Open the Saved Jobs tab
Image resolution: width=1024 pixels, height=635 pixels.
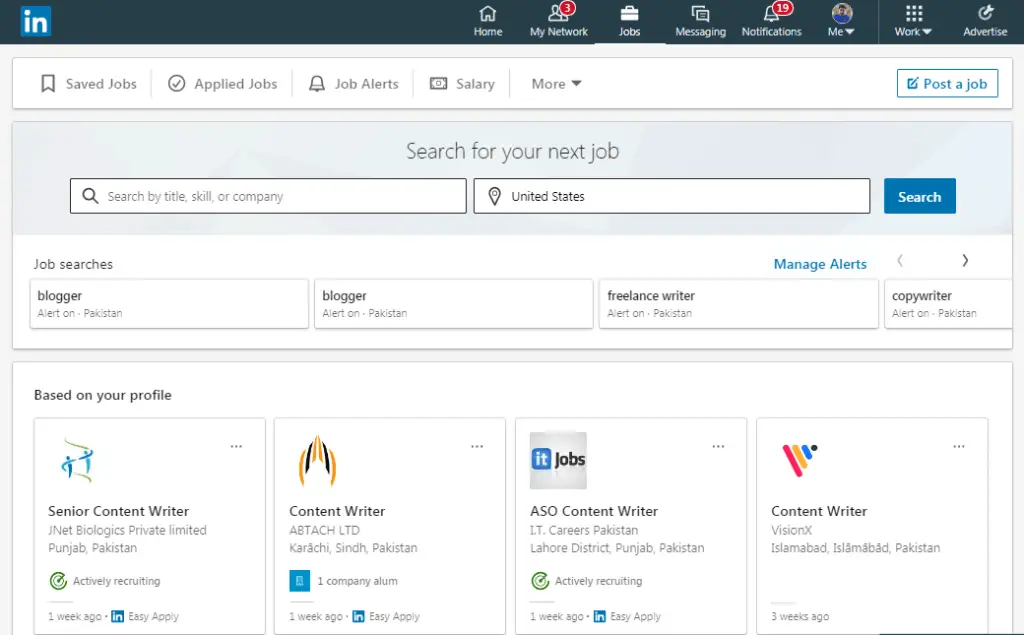[x=89, y=84]
